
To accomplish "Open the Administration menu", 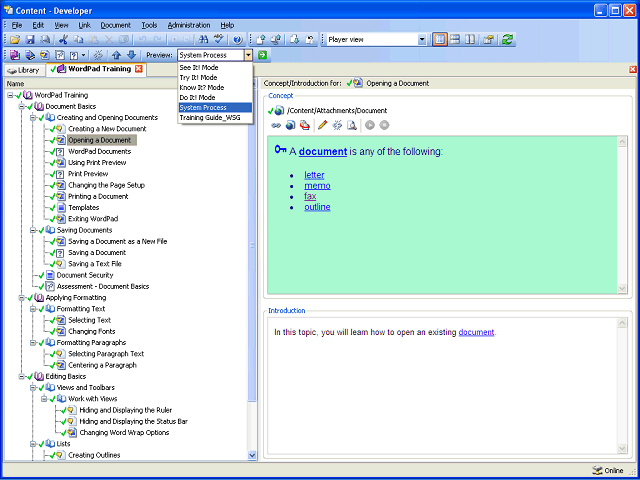I will tap(189, 25).
